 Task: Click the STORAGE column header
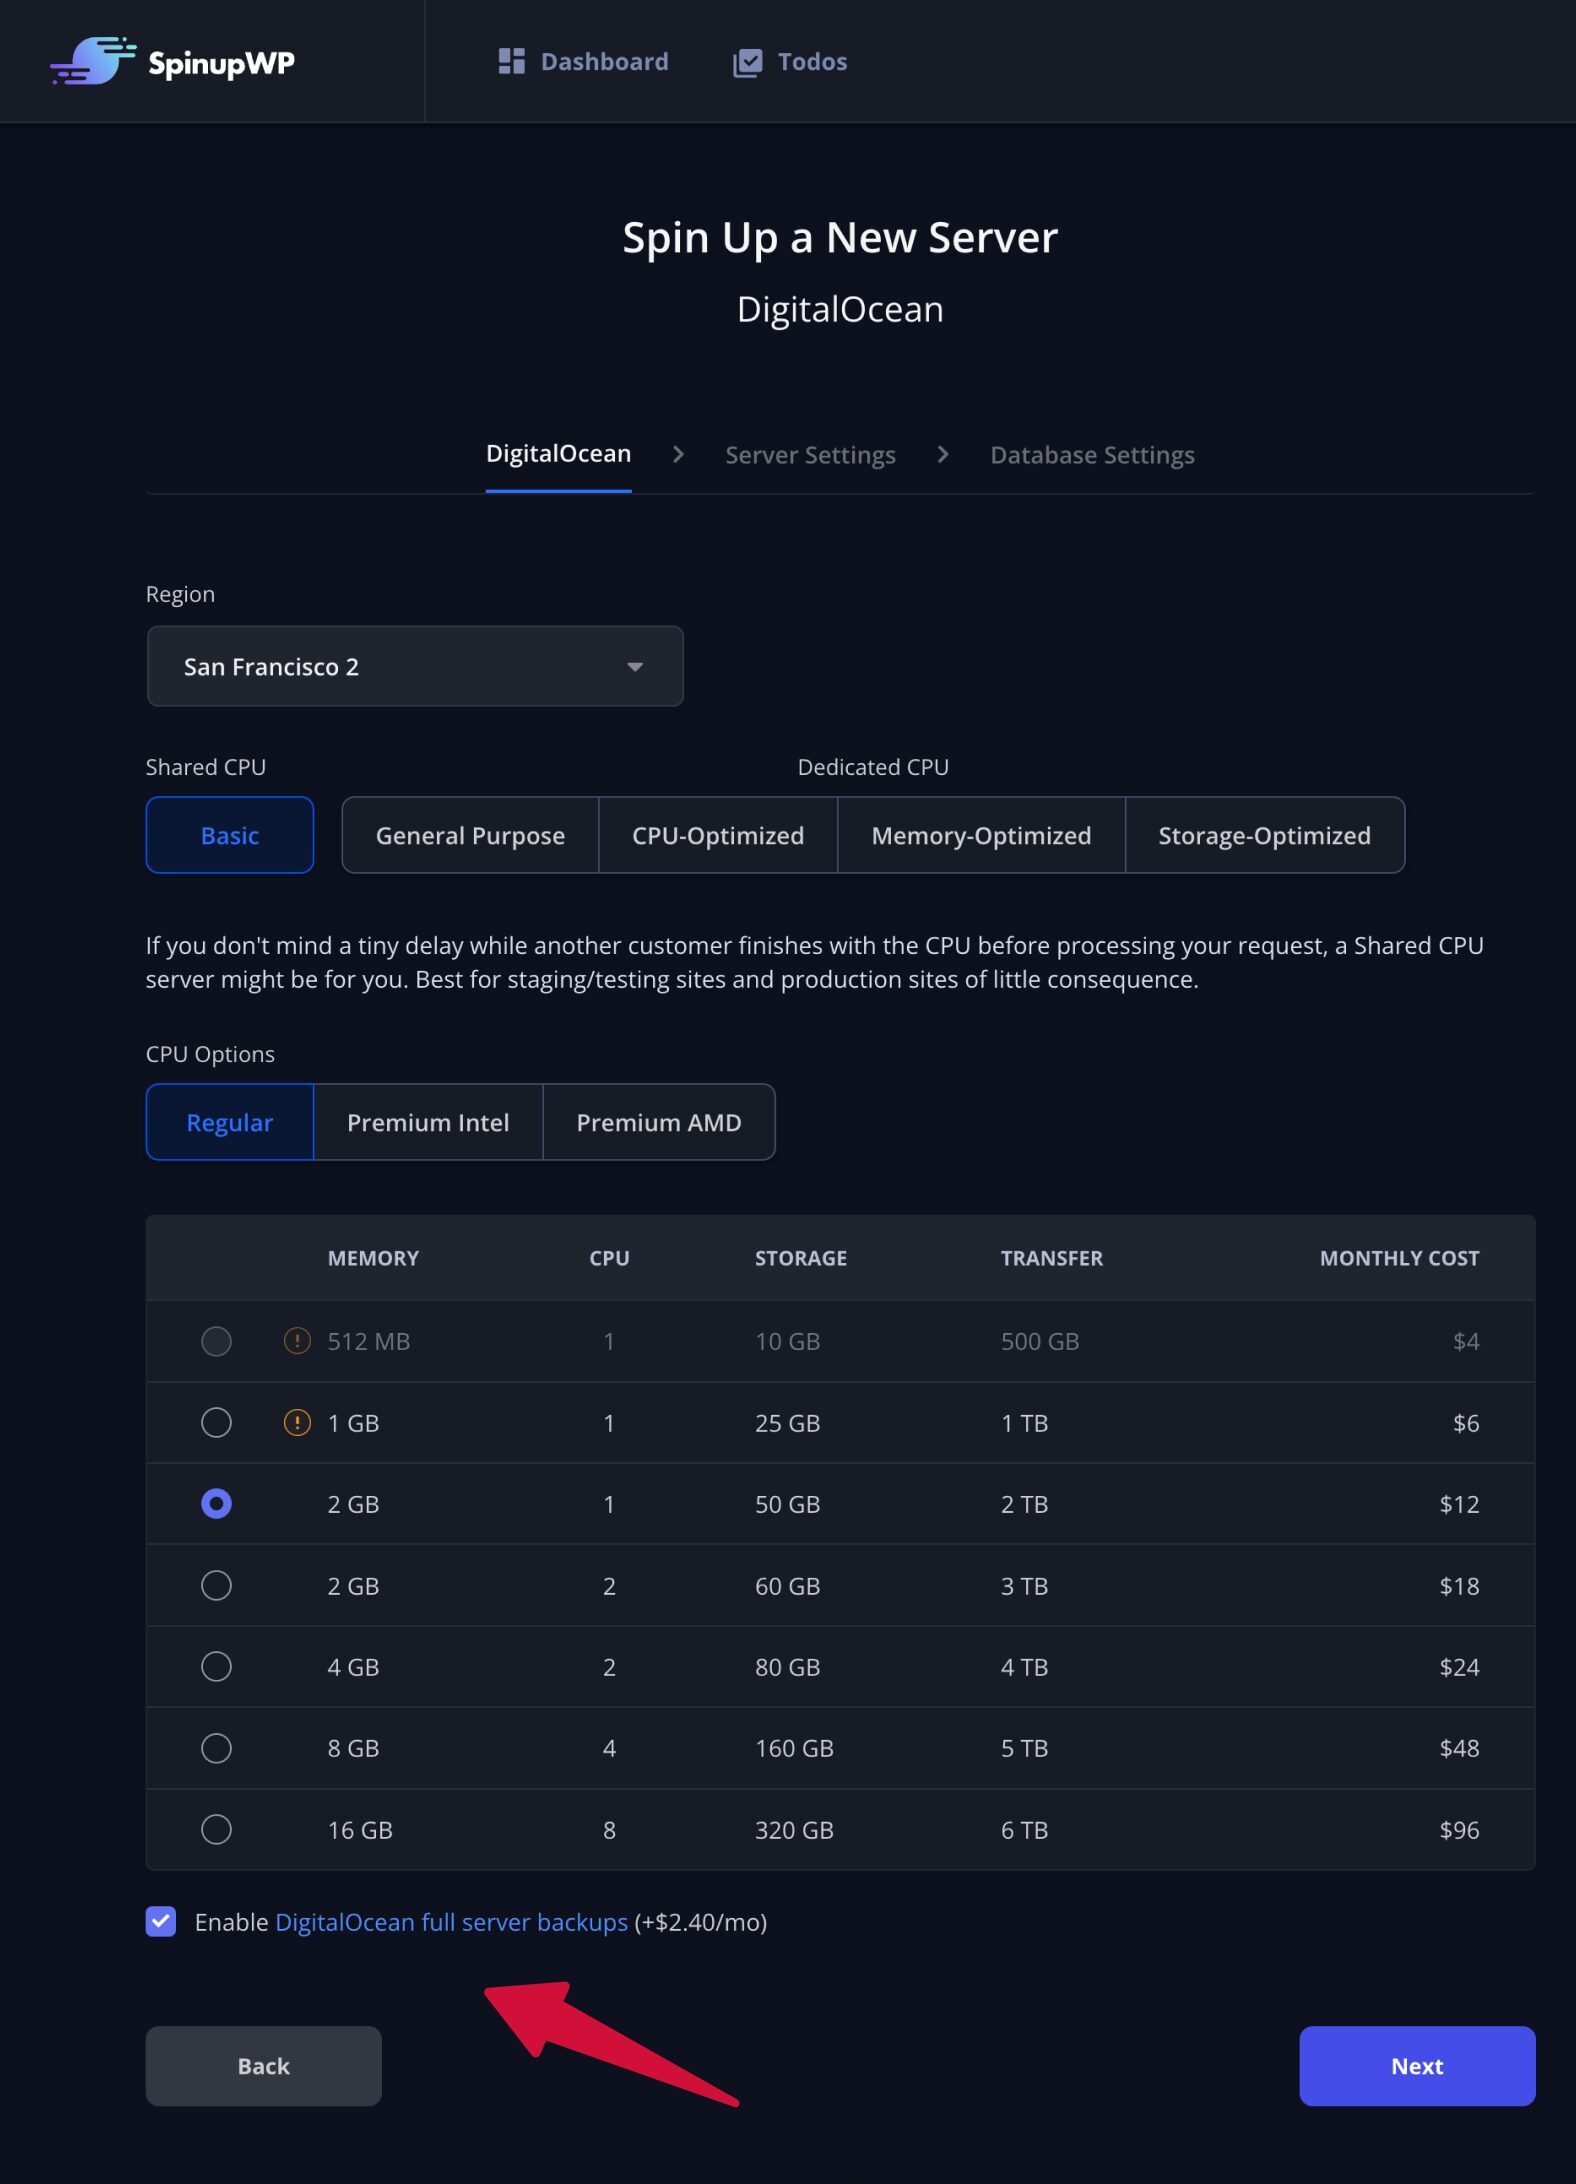point(801,1258)
